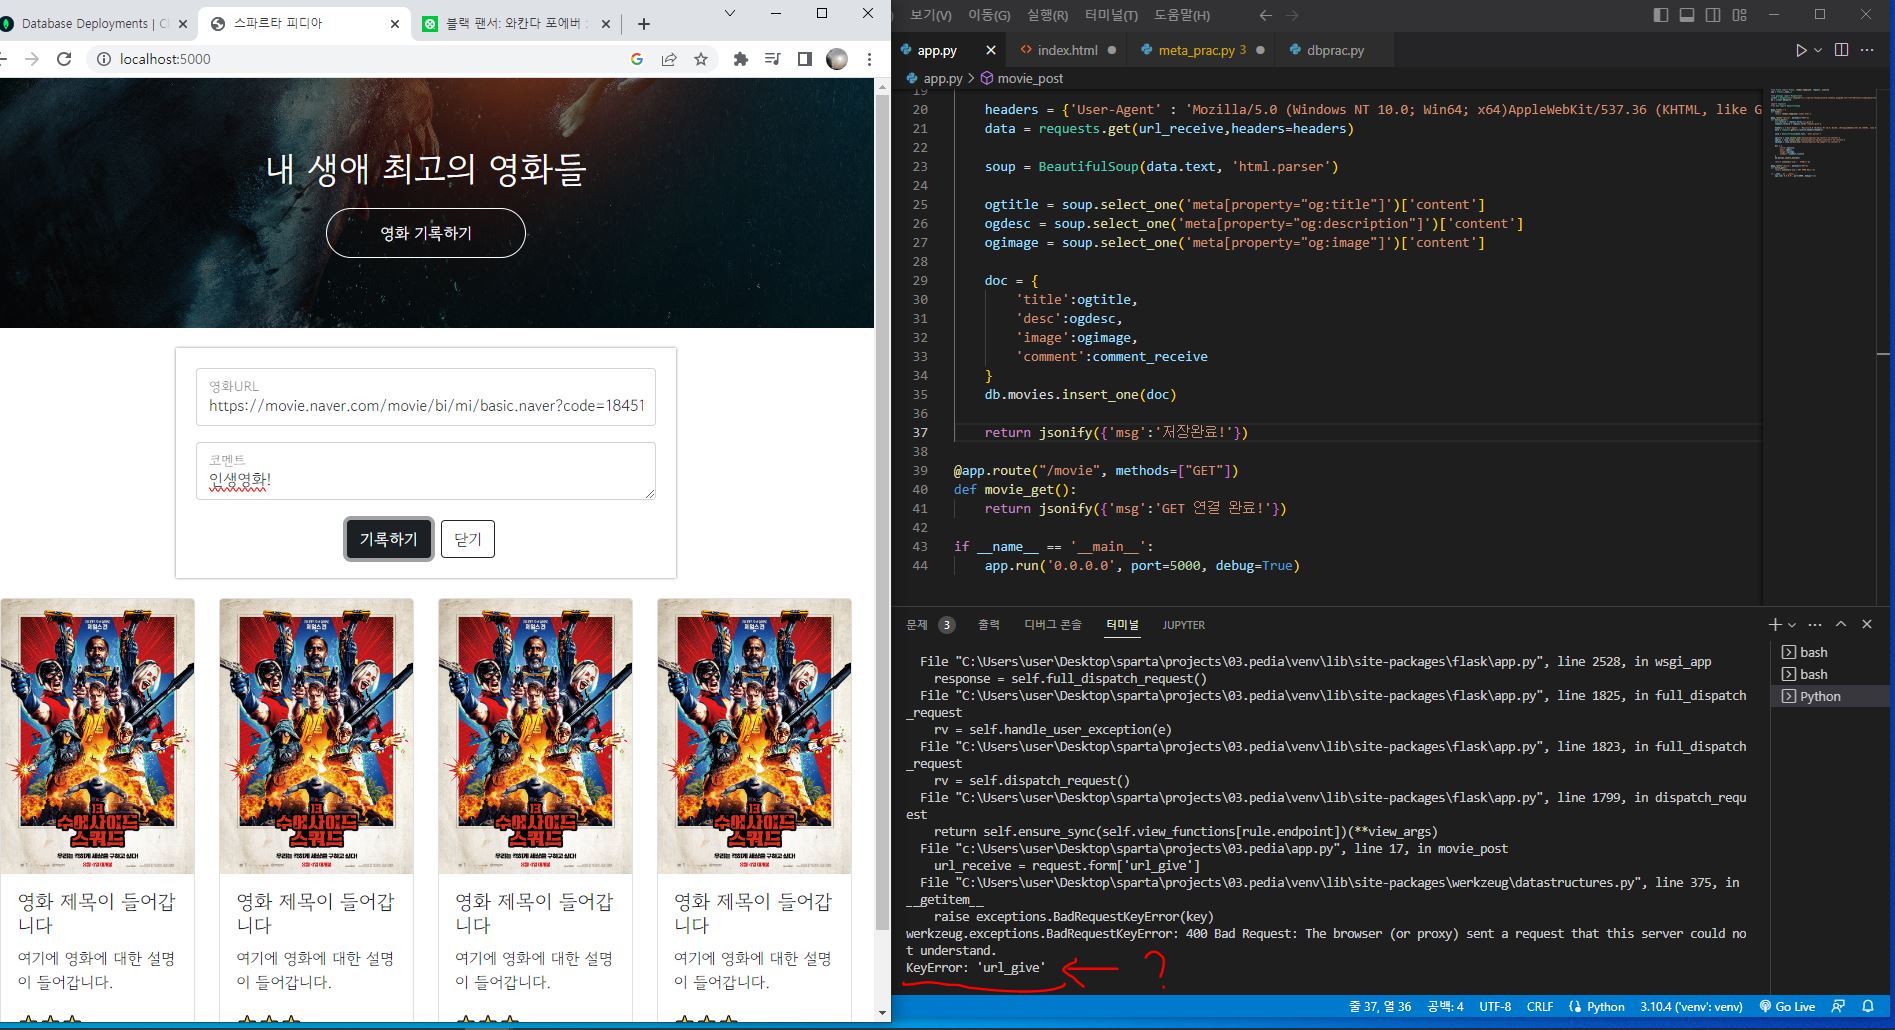1895x1030 pixels.
Task: Change the UTF-8 encoding
Action: click(1495, 1007)
